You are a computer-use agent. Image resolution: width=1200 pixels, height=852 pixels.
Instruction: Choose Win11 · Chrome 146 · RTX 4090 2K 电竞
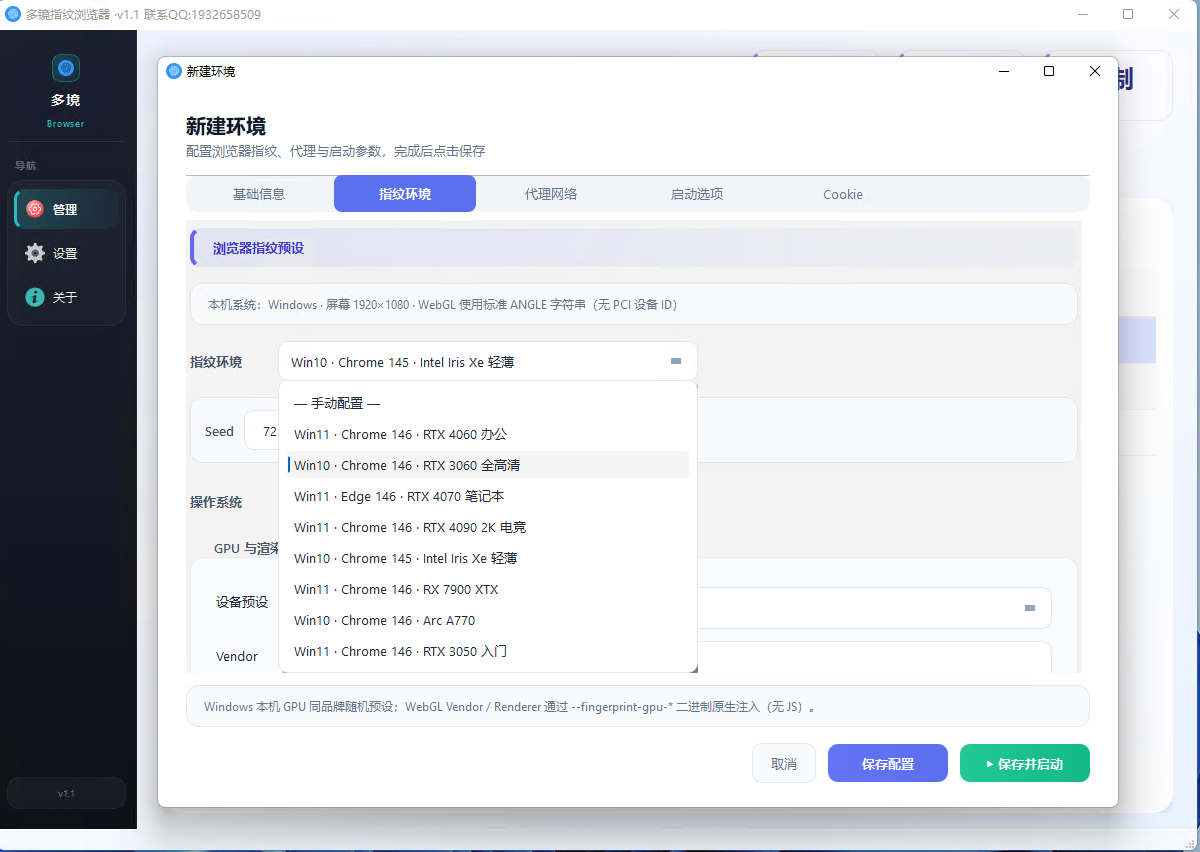[x=487, y=527]
